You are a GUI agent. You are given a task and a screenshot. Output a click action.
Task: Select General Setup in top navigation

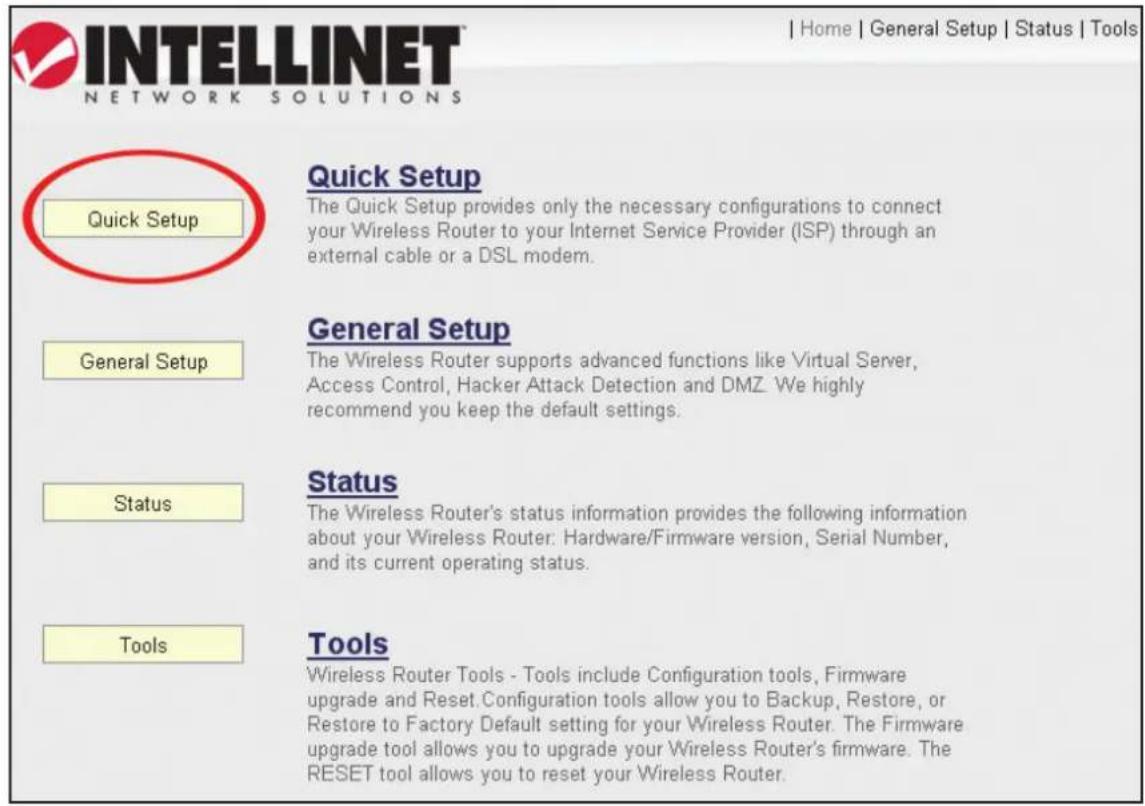click(x=933, y=29)
